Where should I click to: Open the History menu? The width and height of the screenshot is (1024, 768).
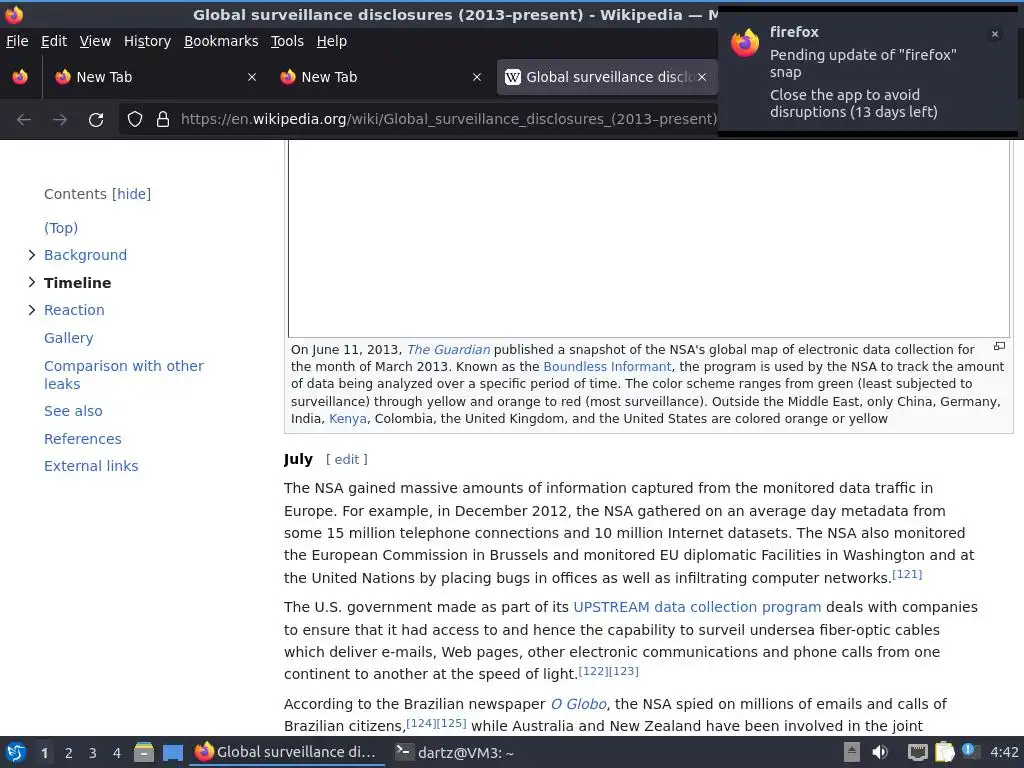[147, 41]
